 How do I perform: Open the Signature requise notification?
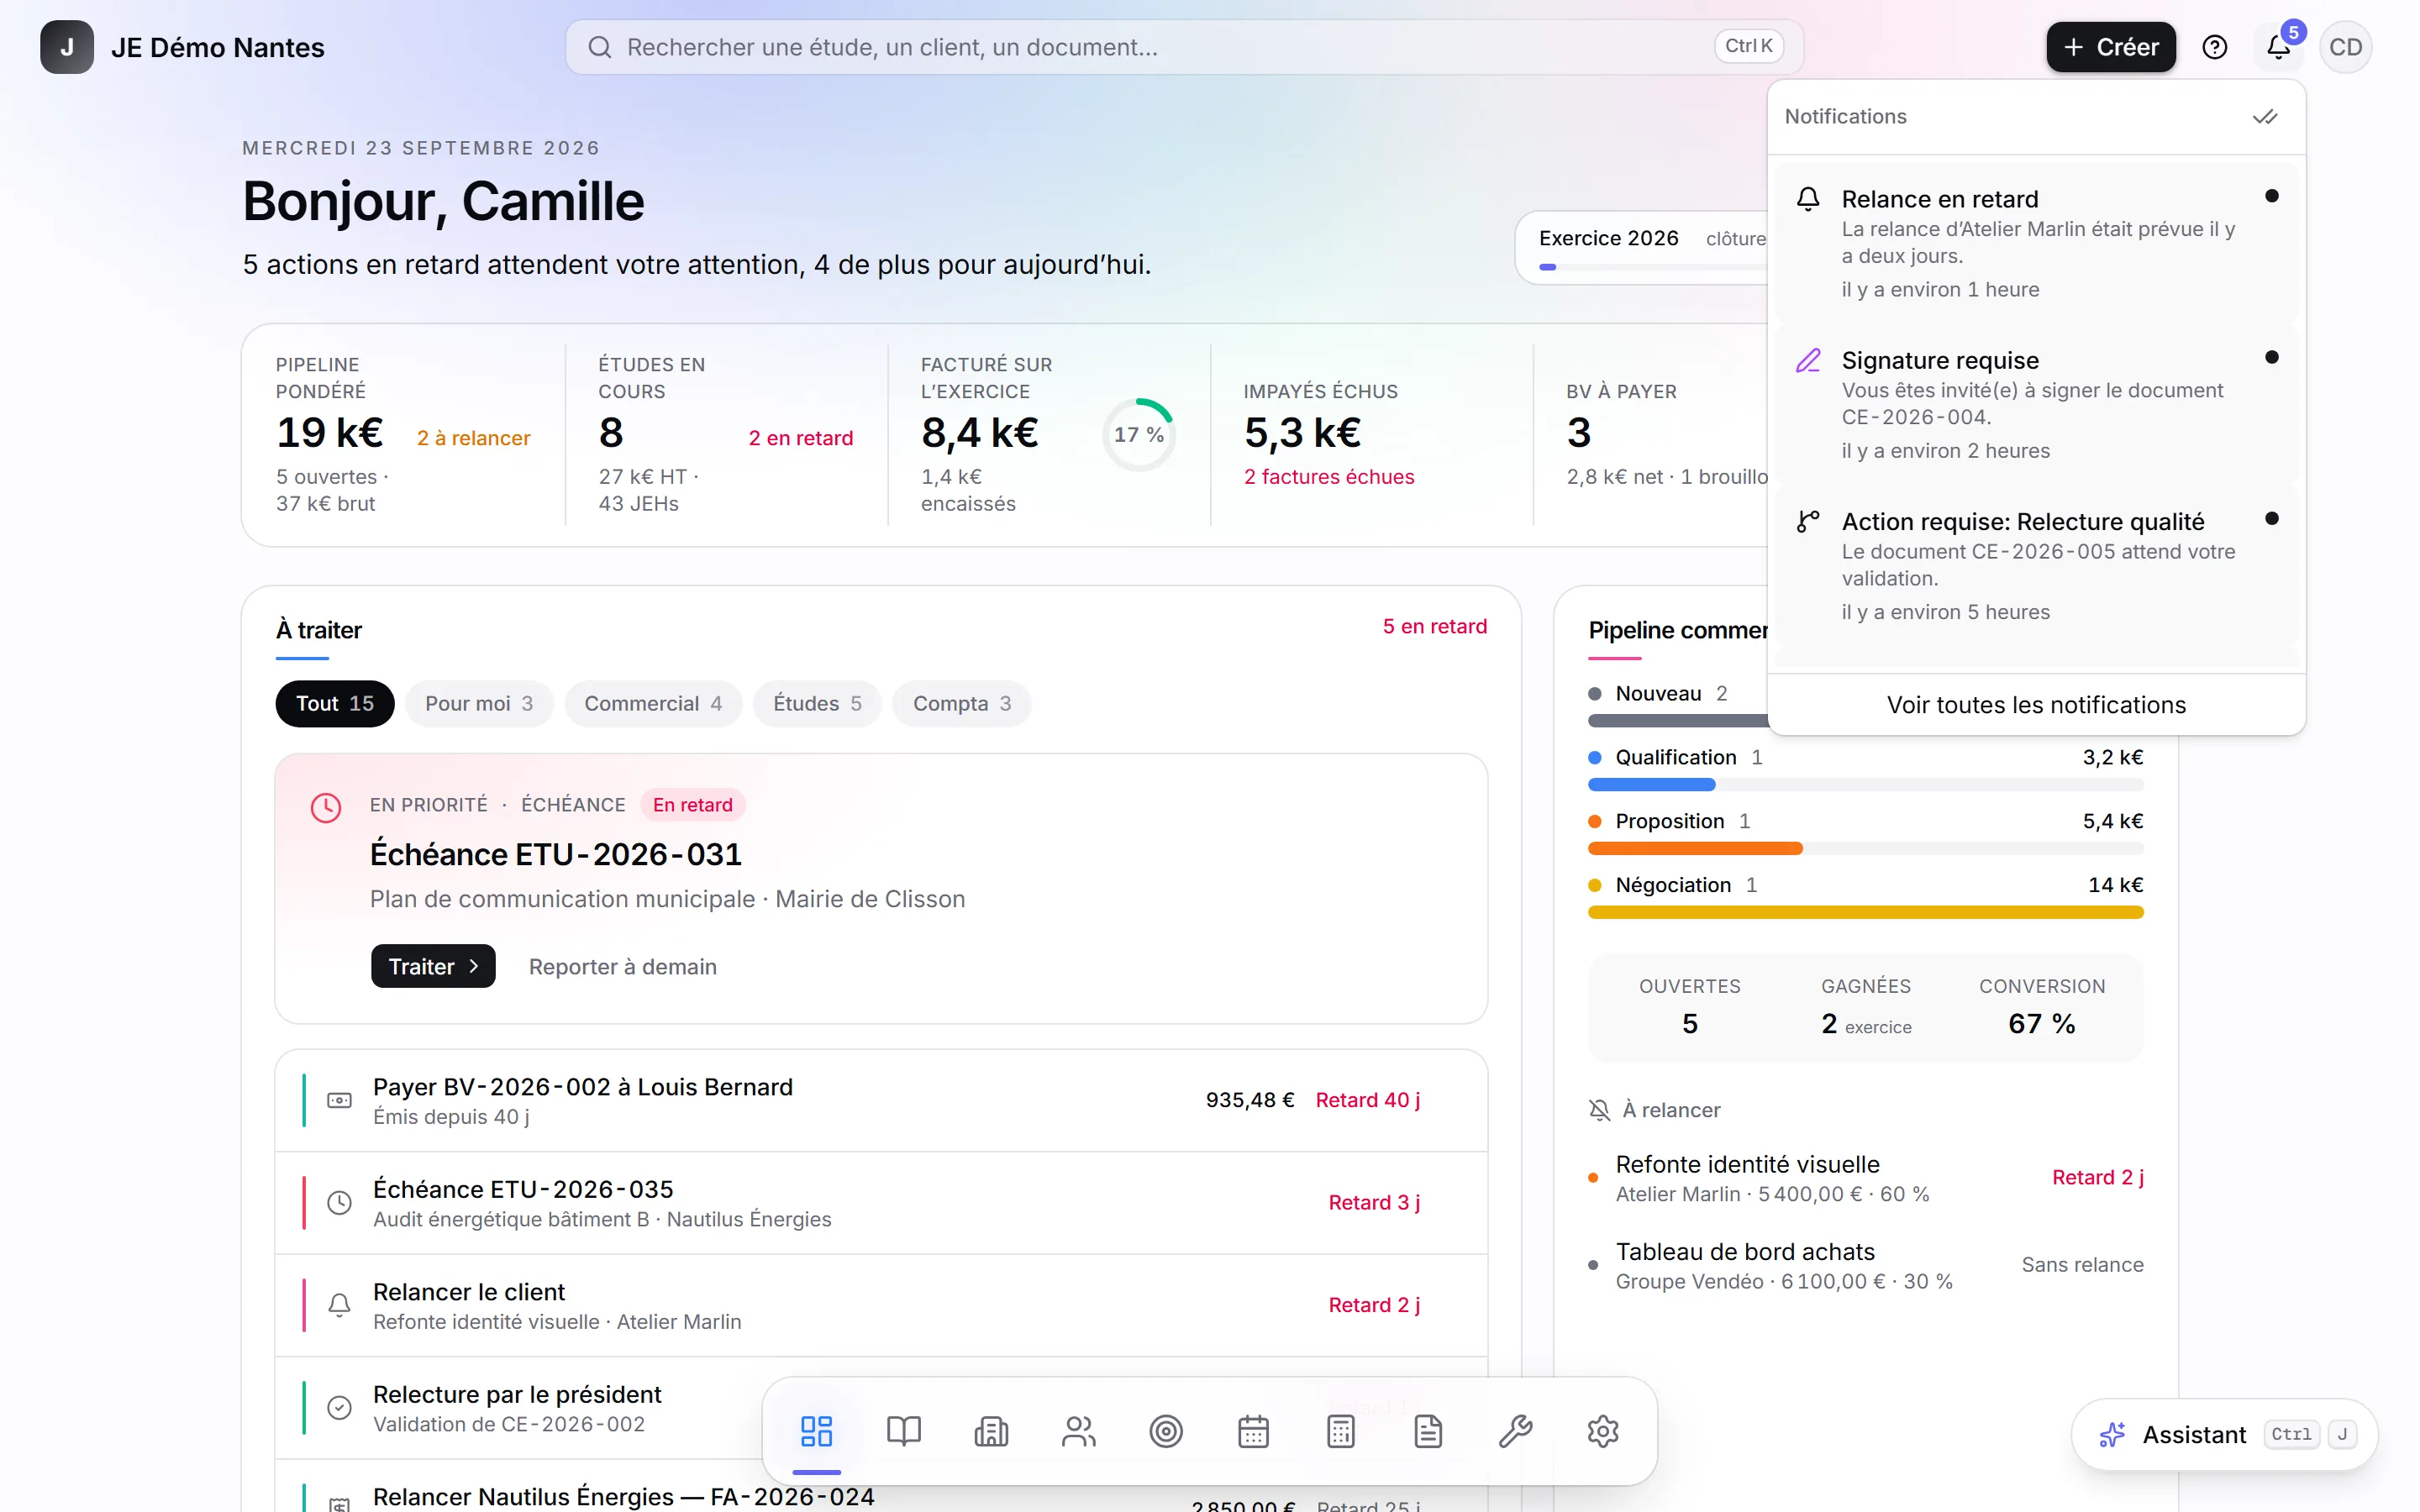pos(2036,404)
